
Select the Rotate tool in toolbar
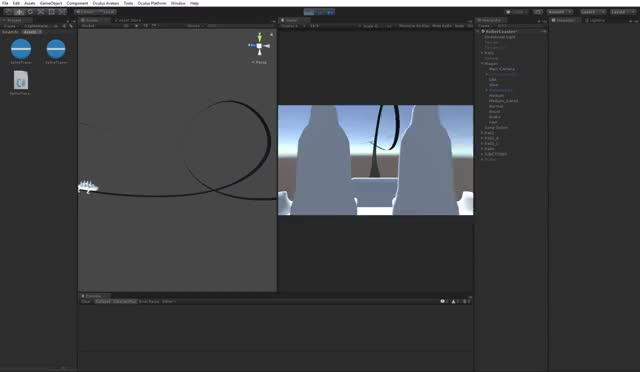pos(30,12)
